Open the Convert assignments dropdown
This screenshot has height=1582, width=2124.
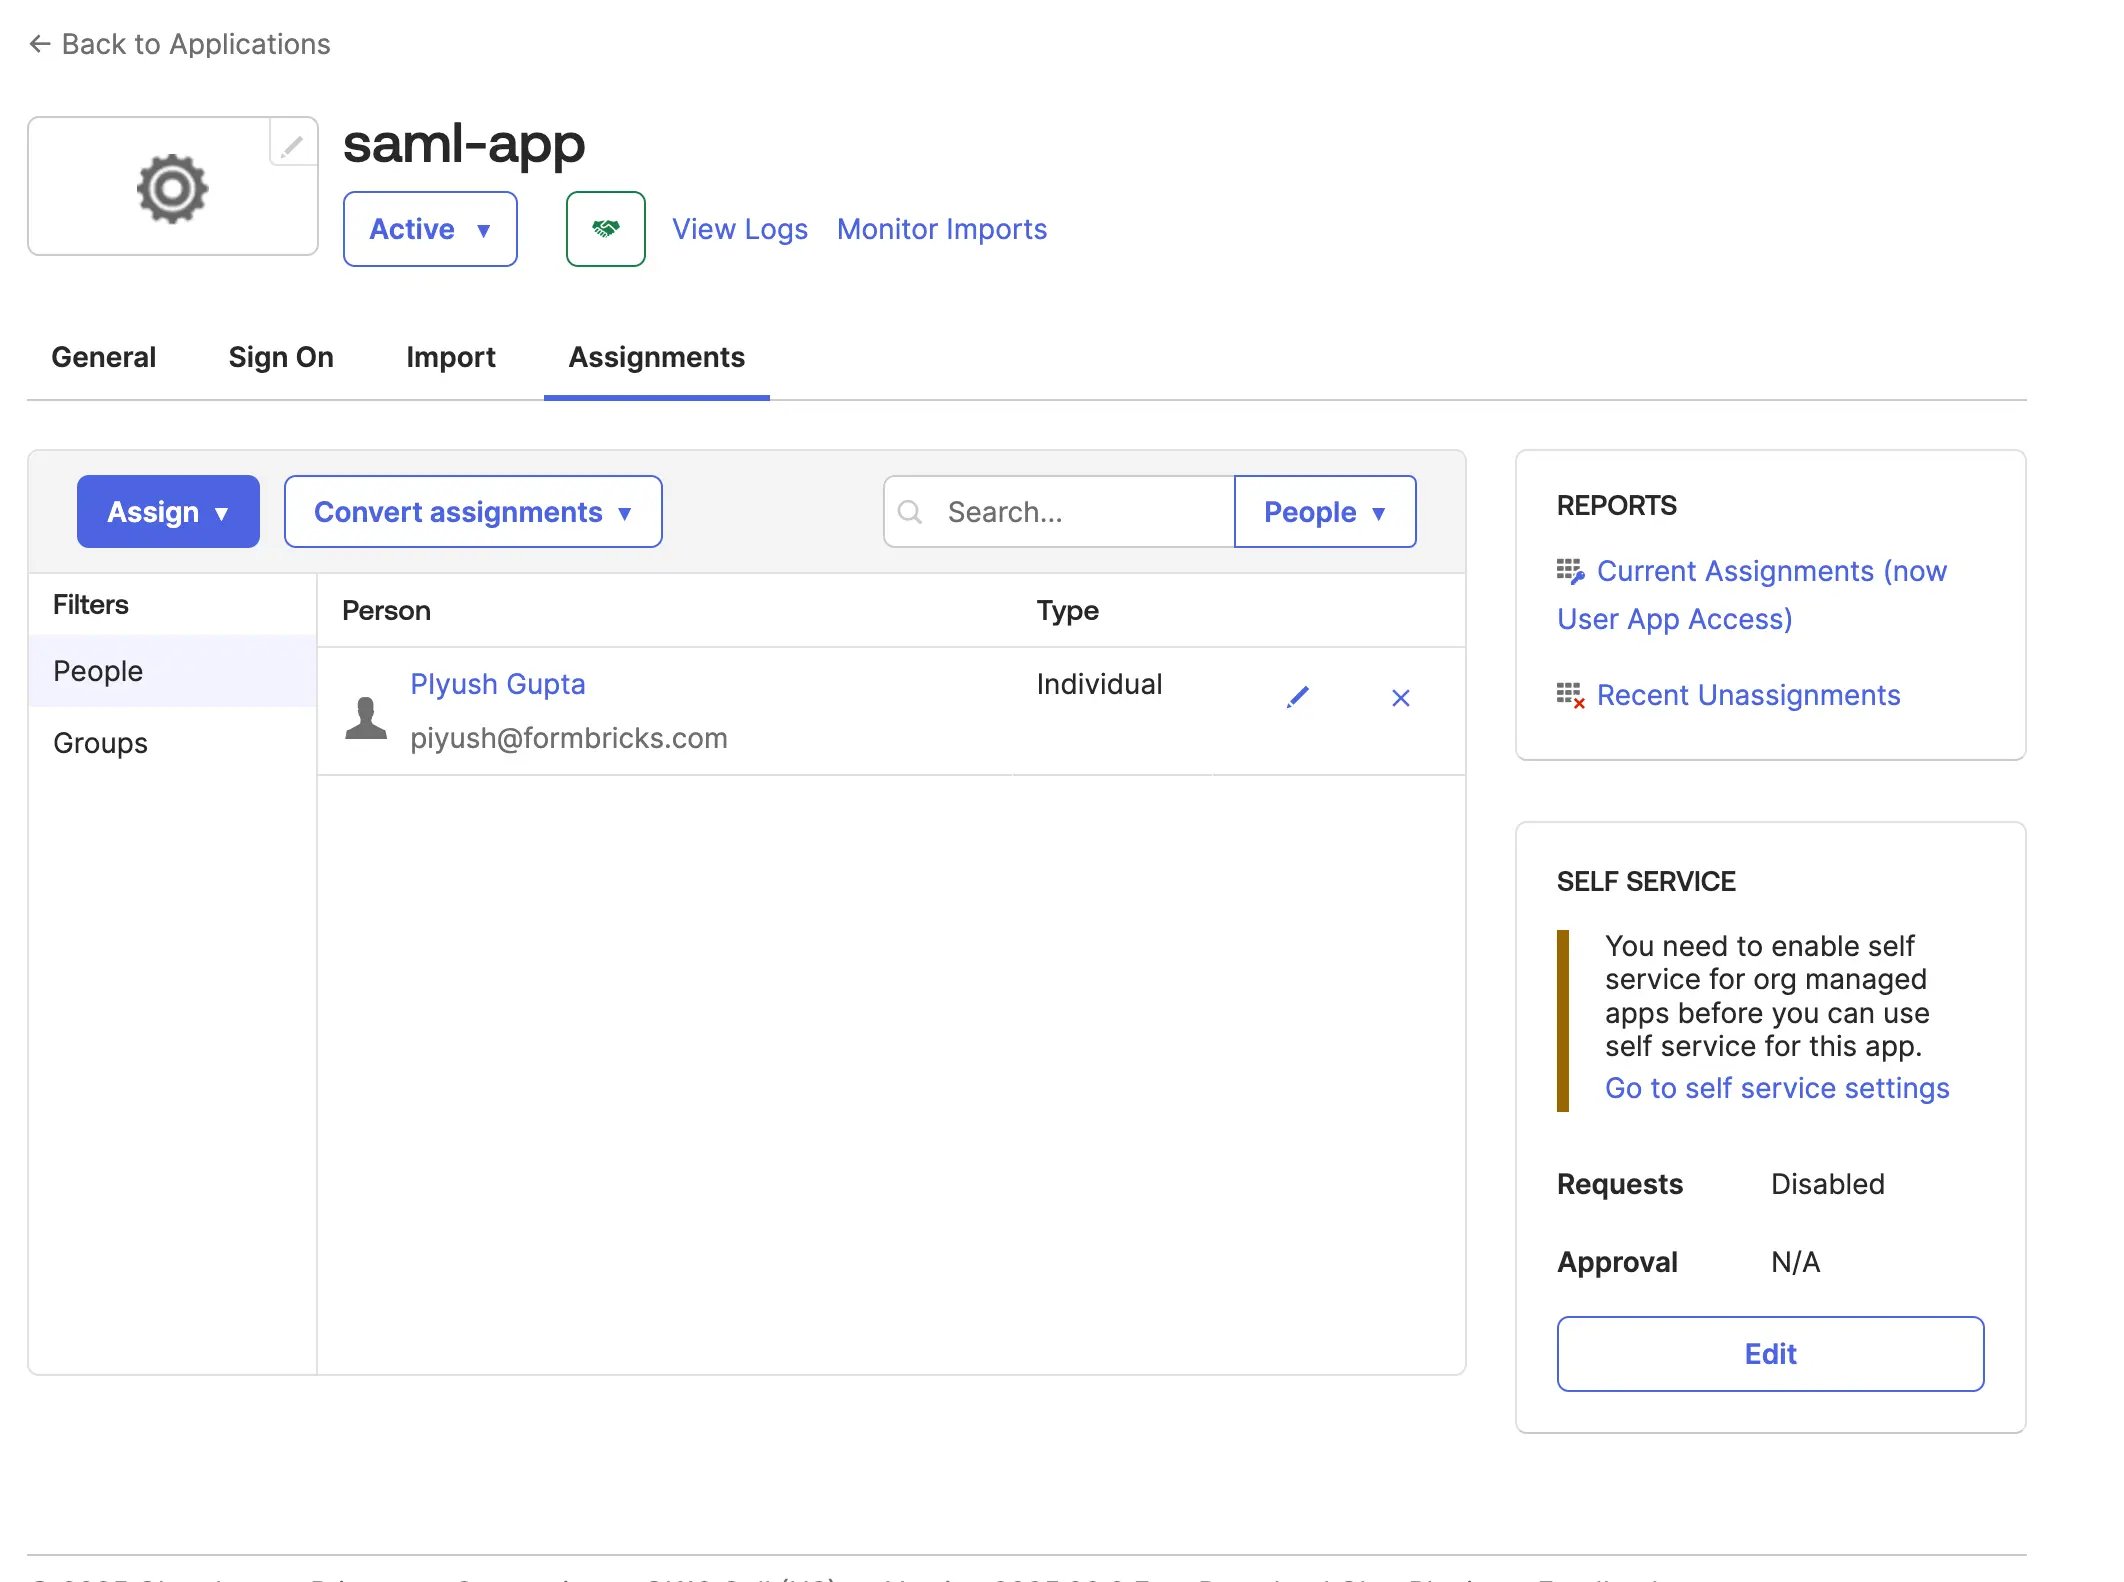pyautogui.click(x=473, y=512)
